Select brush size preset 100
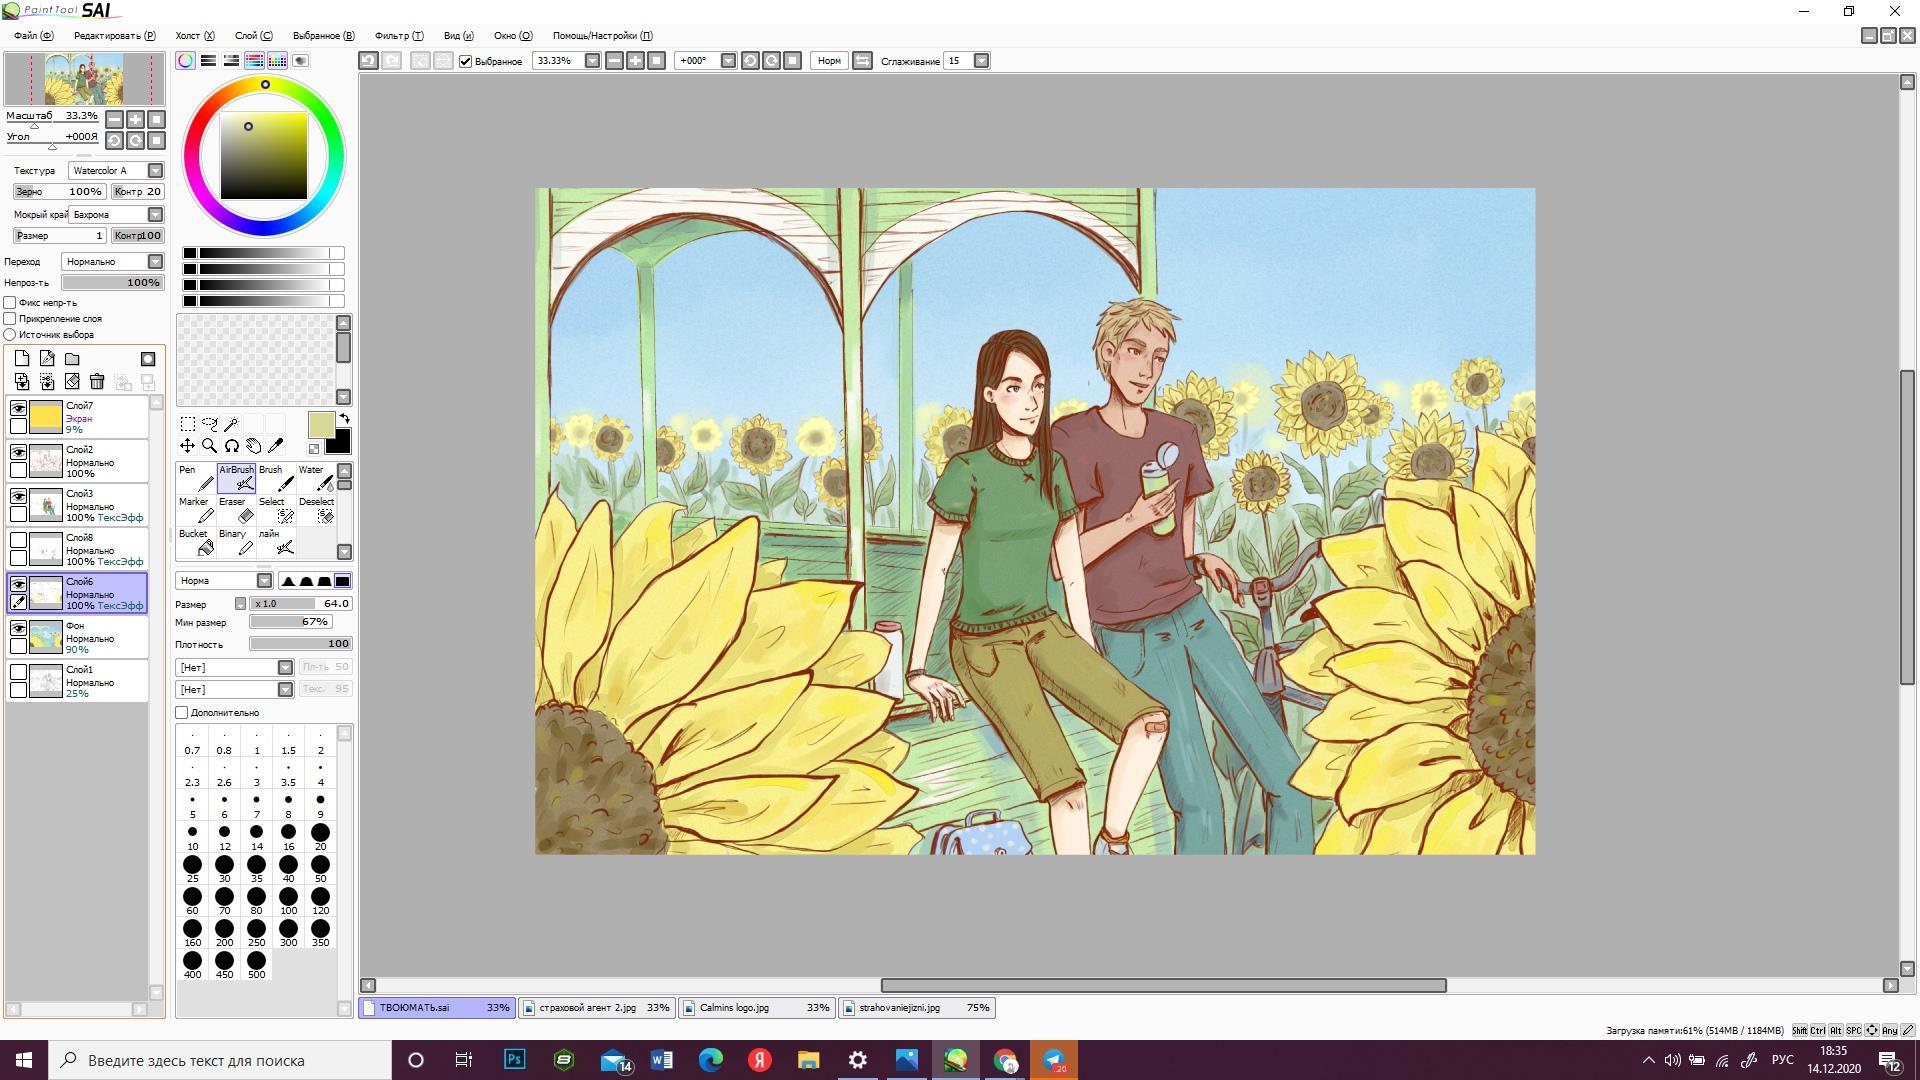The width and height of the screenshot is (1920, 1080). (x=288, y=898)
